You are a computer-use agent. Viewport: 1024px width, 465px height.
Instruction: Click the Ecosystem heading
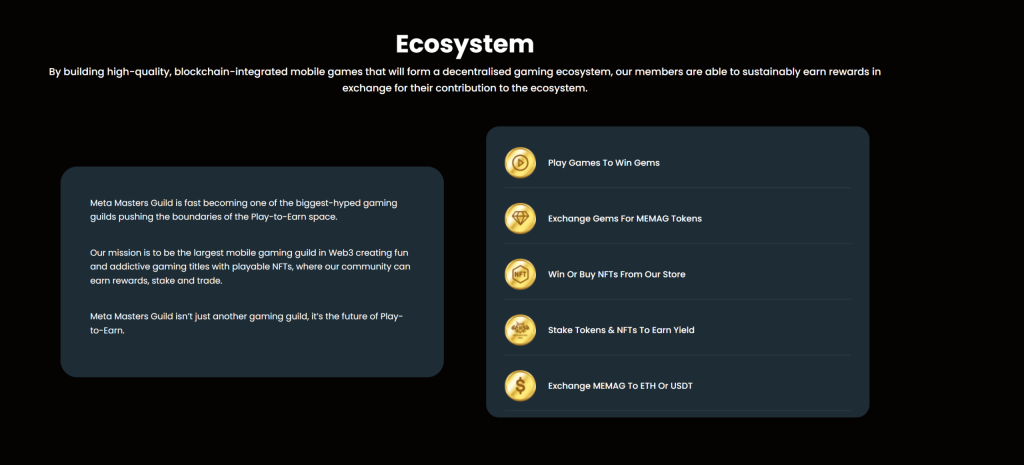464,44
